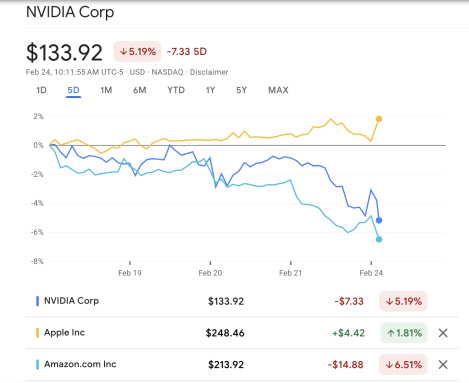
Task: Click the -$14.88 Amazon change value
Action: pyautogui.click(x=346, y=364)
